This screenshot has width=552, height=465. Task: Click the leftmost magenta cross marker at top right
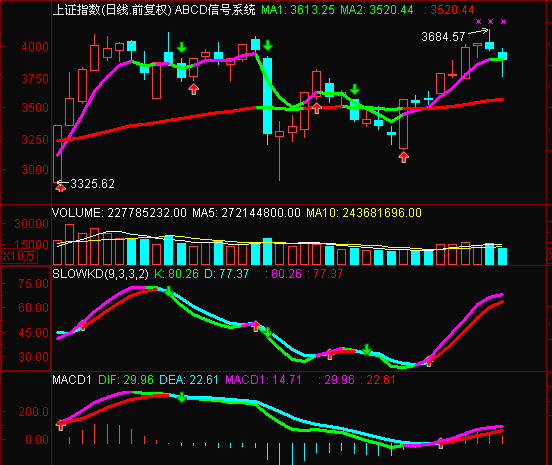[x=478, y=21]
